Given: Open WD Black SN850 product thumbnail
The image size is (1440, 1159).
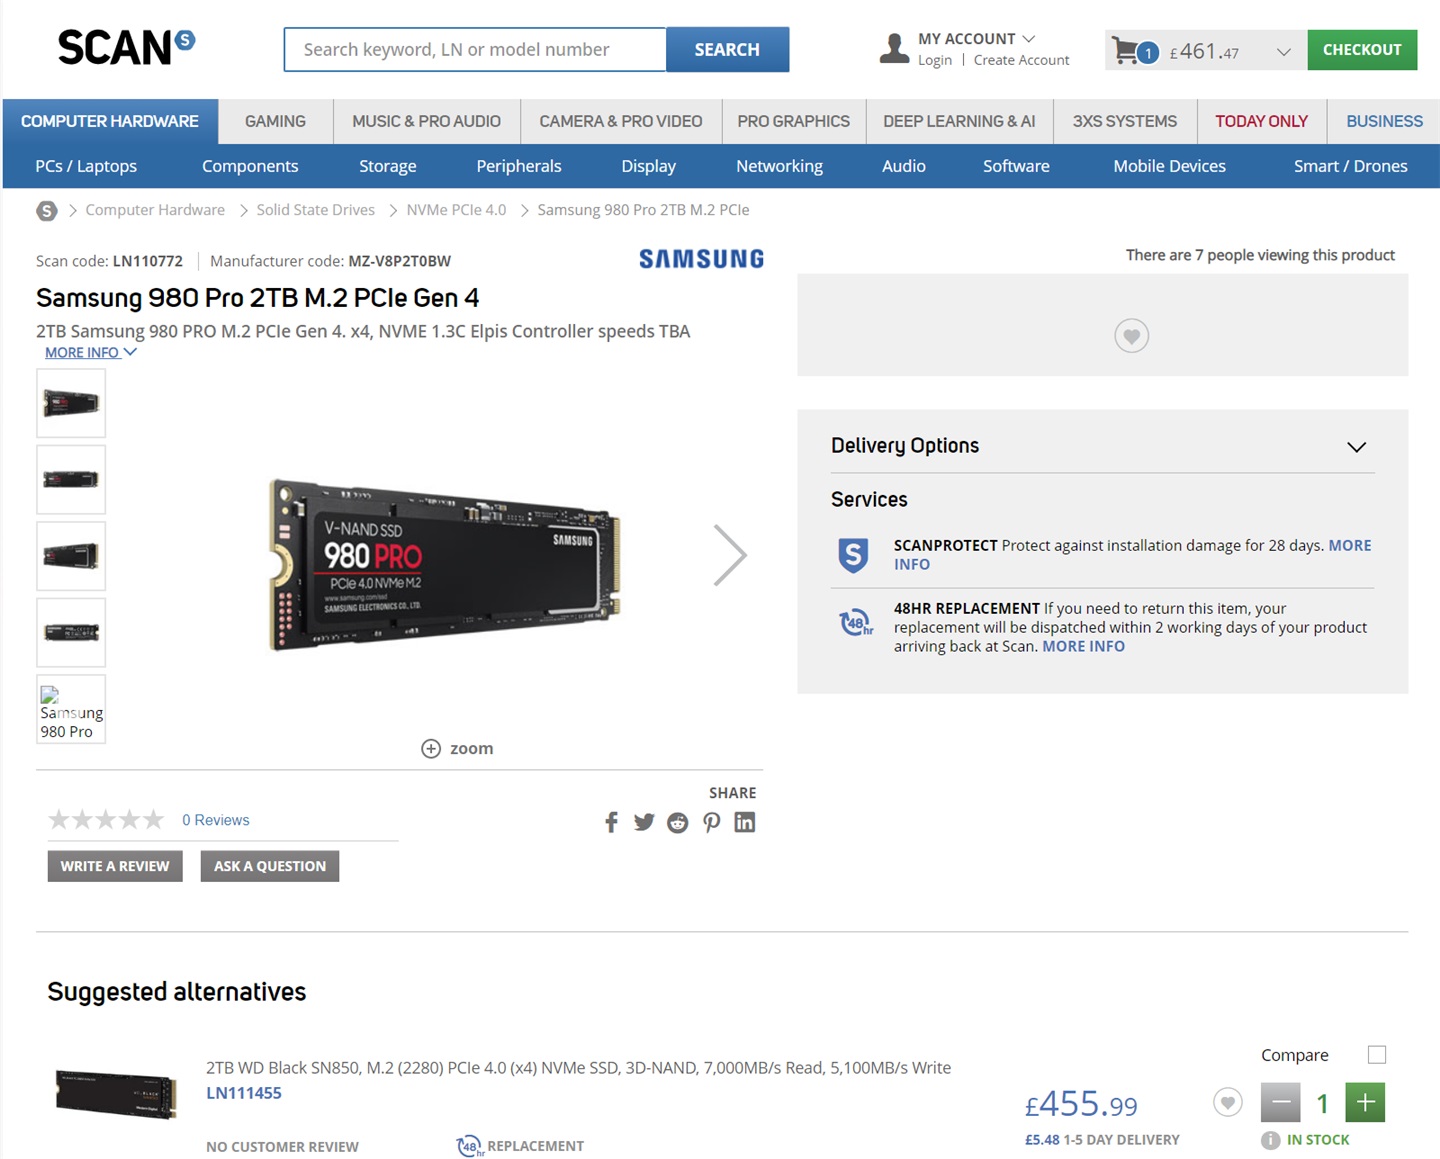Looking at the screenshot, I should [116, 1093].
